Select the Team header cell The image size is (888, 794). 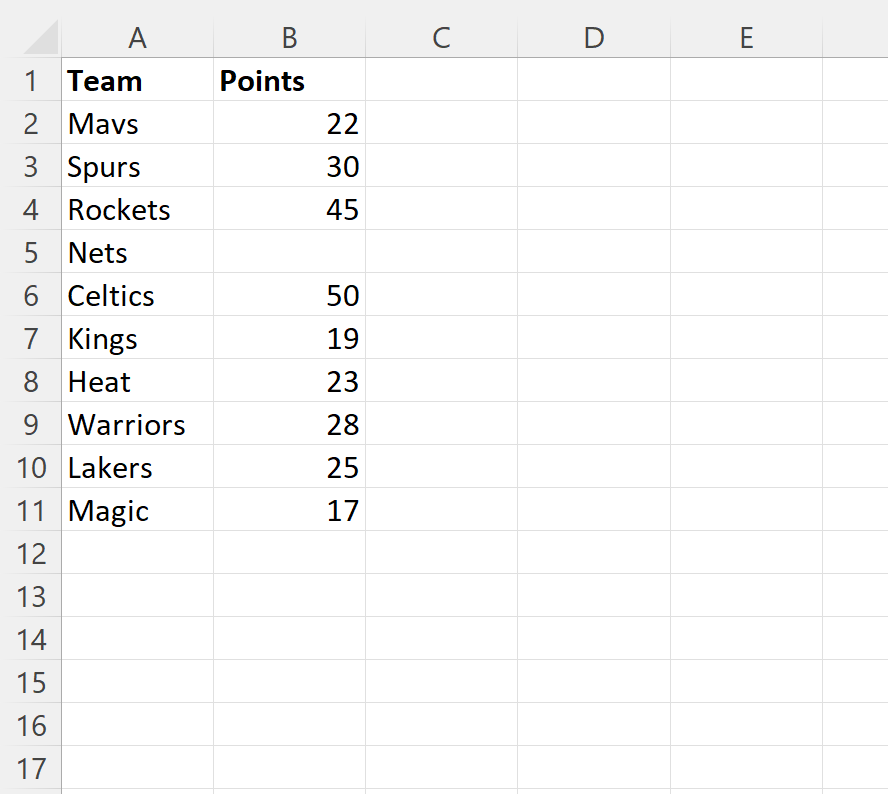point(137,81)
